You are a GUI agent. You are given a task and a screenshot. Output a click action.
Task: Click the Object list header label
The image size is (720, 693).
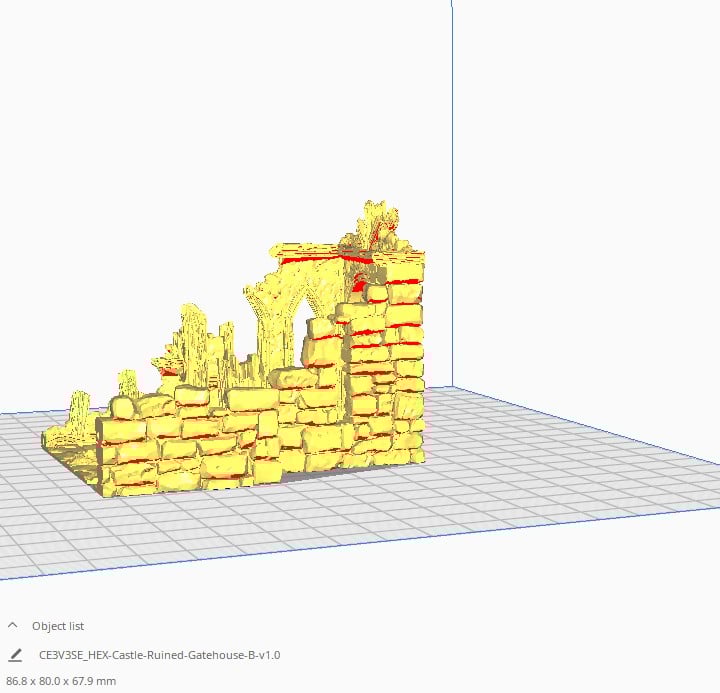point(58,626)
